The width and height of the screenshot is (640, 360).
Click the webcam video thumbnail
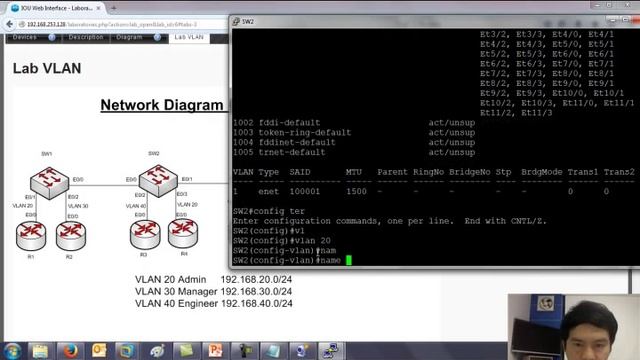[574, 327]
